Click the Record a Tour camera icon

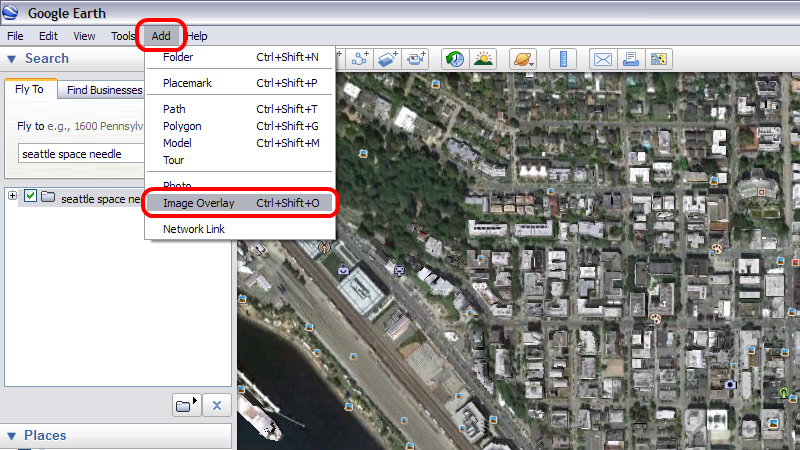415,59
